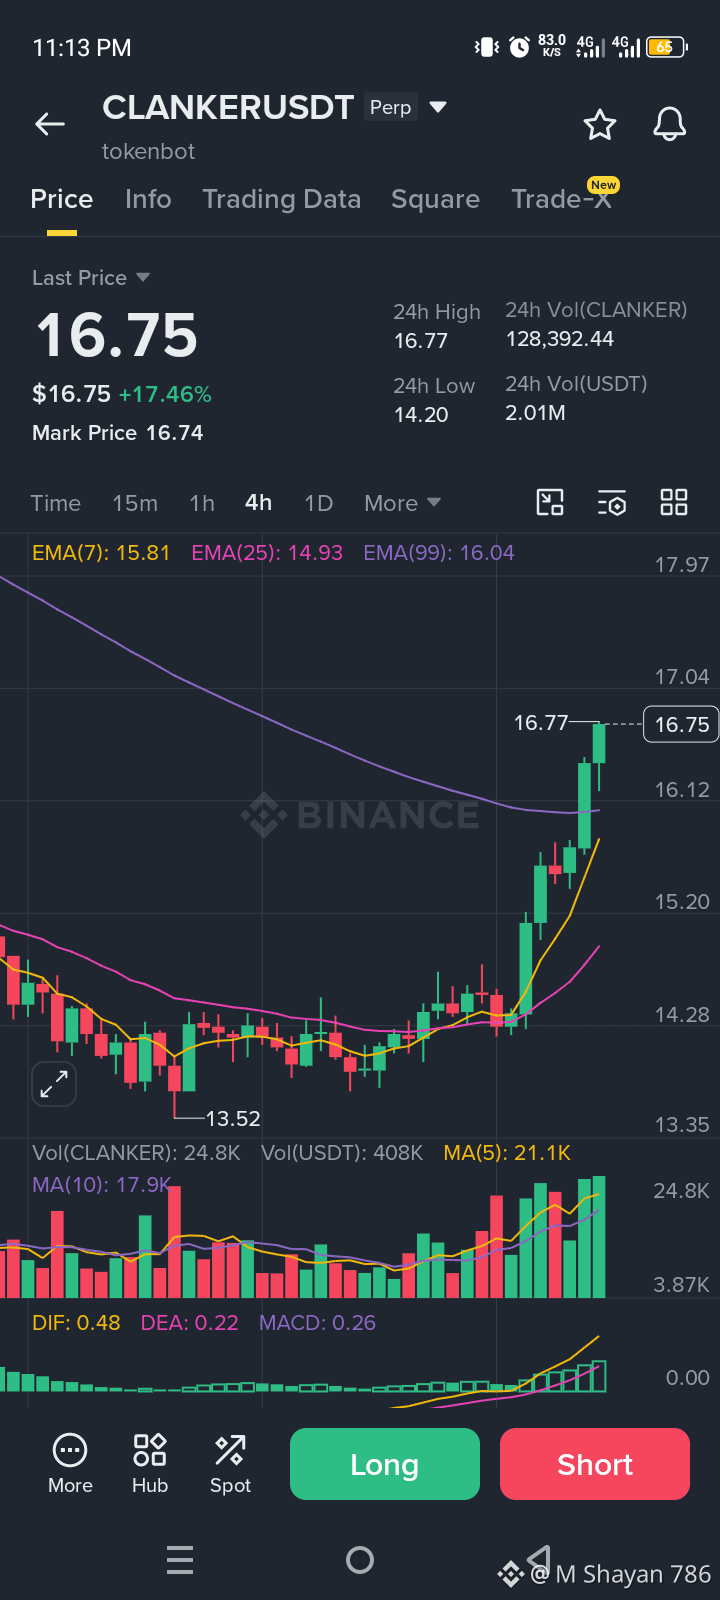This screenshot has height=1600, width=720.
Task: Tap the current price tag 16.75 on axis
Action: pos(682,724)
